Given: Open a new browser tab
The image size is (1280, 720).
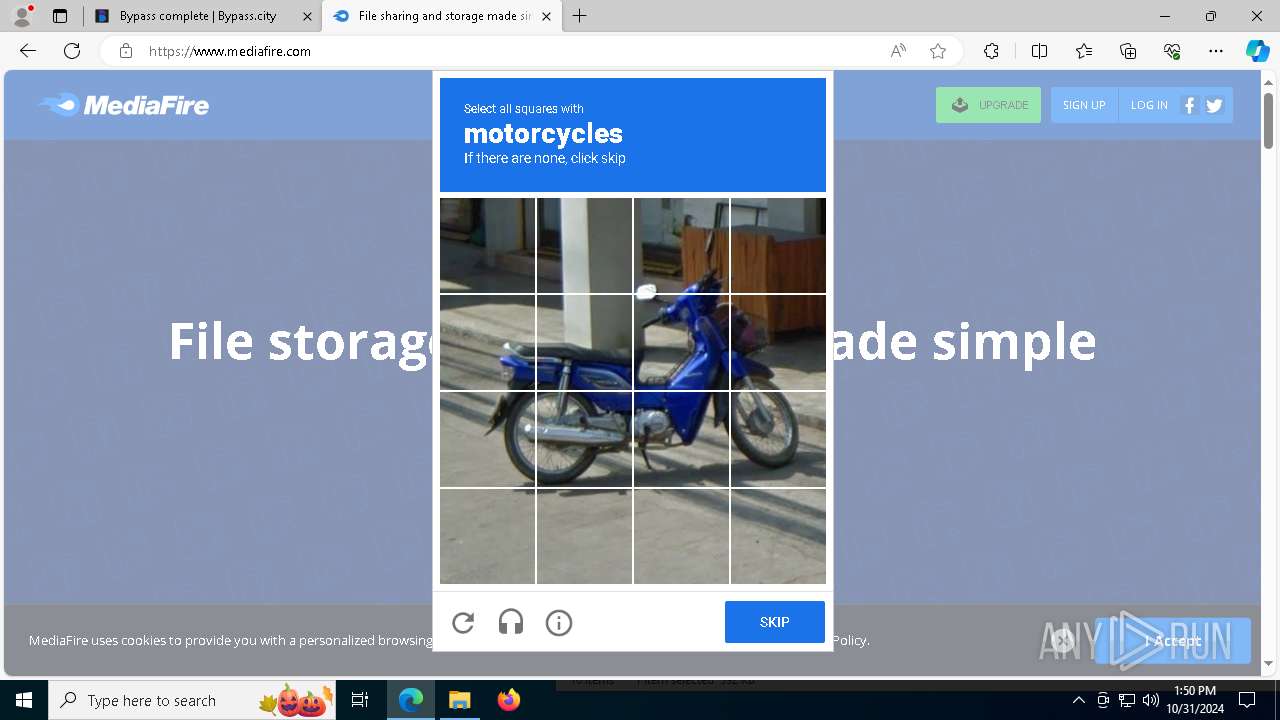Looking at the screenshot, I should (580, 16).
